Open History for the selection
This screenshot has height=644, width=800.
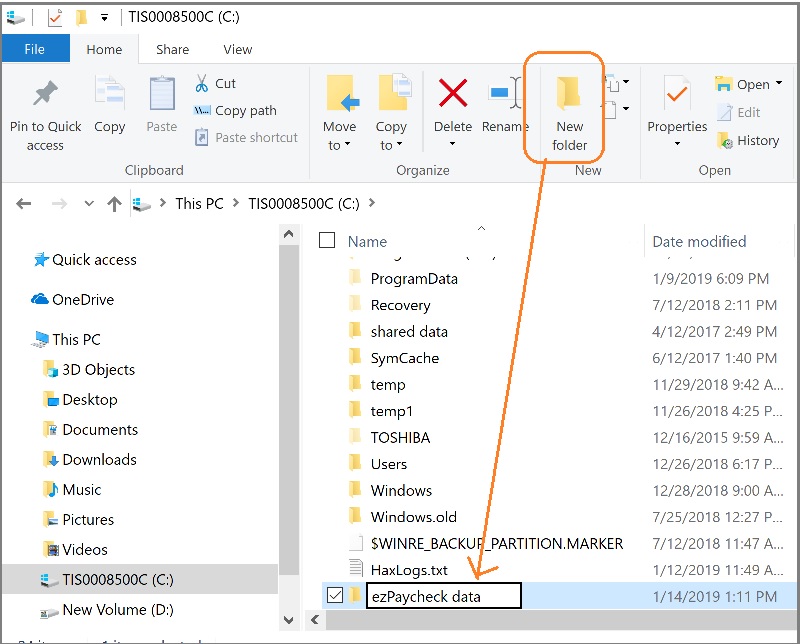pyautogui.click(x=749, y=140)
